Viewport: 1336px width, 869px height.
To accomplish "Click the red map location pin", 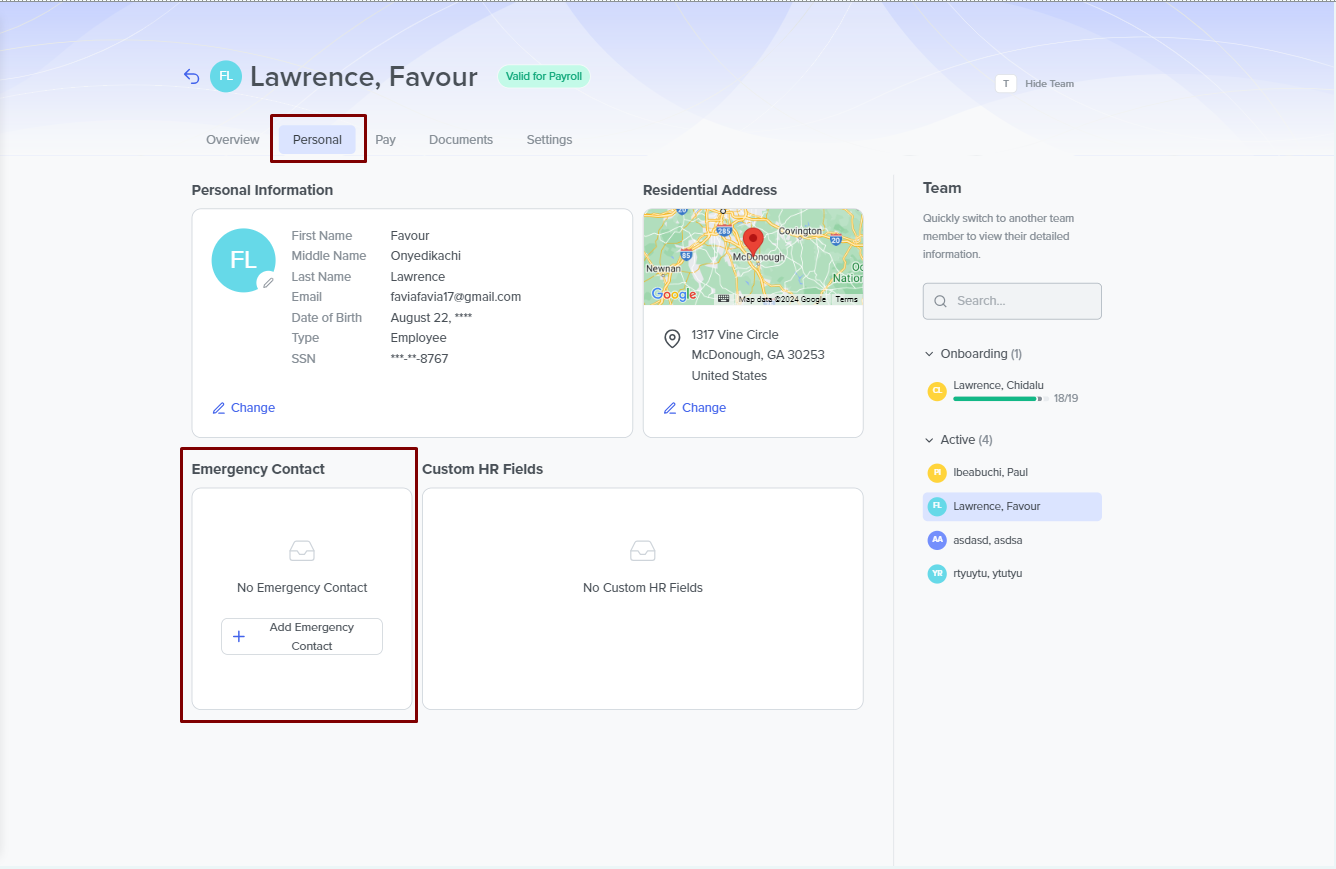I will tap(753, 241).
